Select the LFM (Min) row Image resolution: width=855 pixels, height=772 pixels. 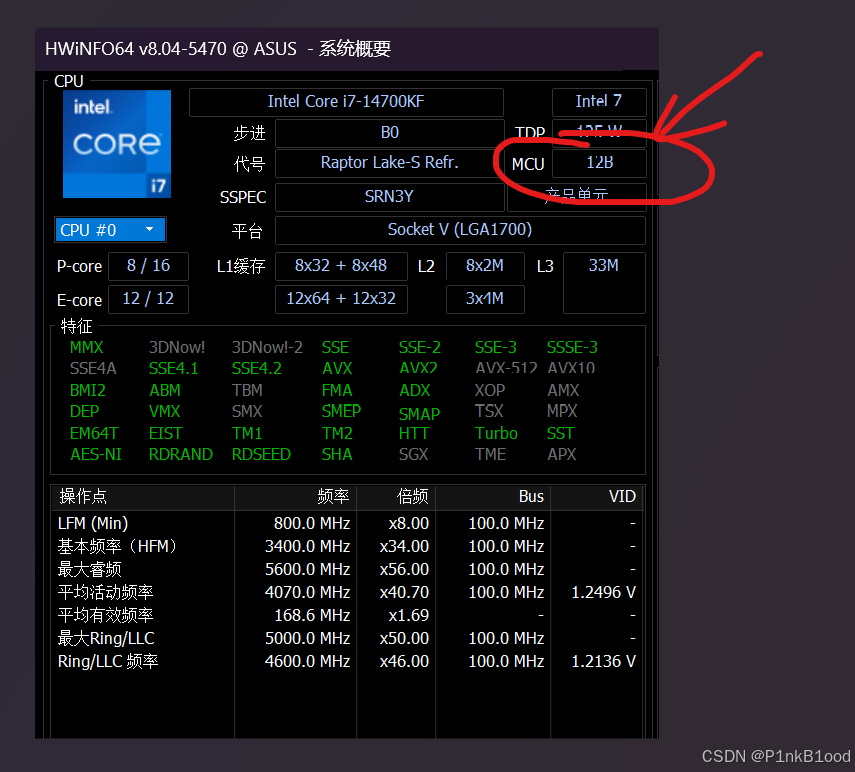click(x=347, y=523)
